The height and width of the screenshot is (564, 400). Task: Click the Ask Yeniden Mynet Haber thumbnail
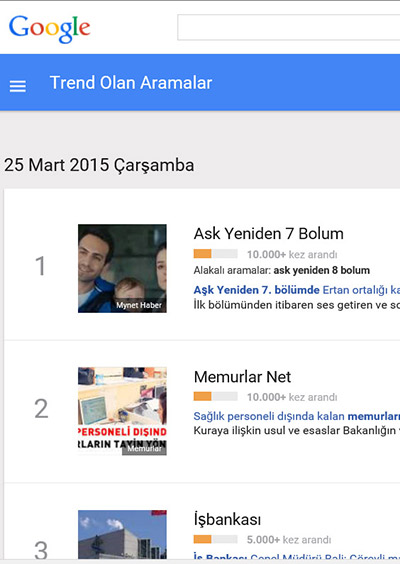point(122,268)
